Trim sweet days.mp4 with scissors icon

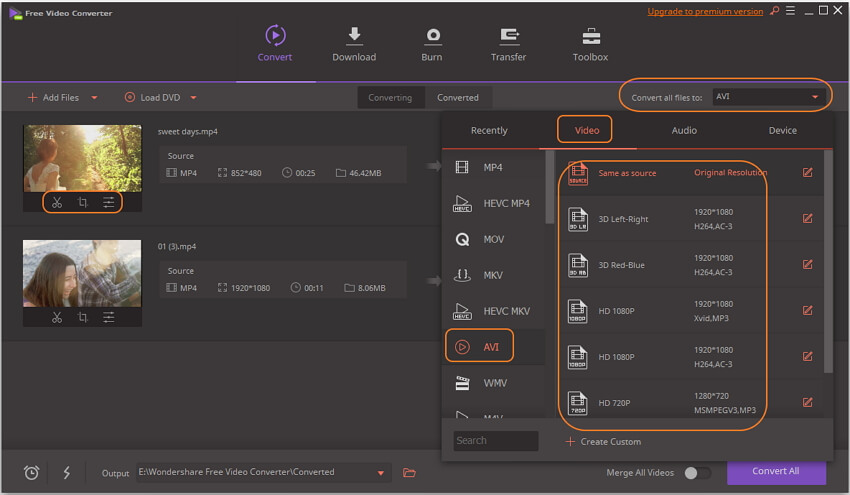(57, 203)
